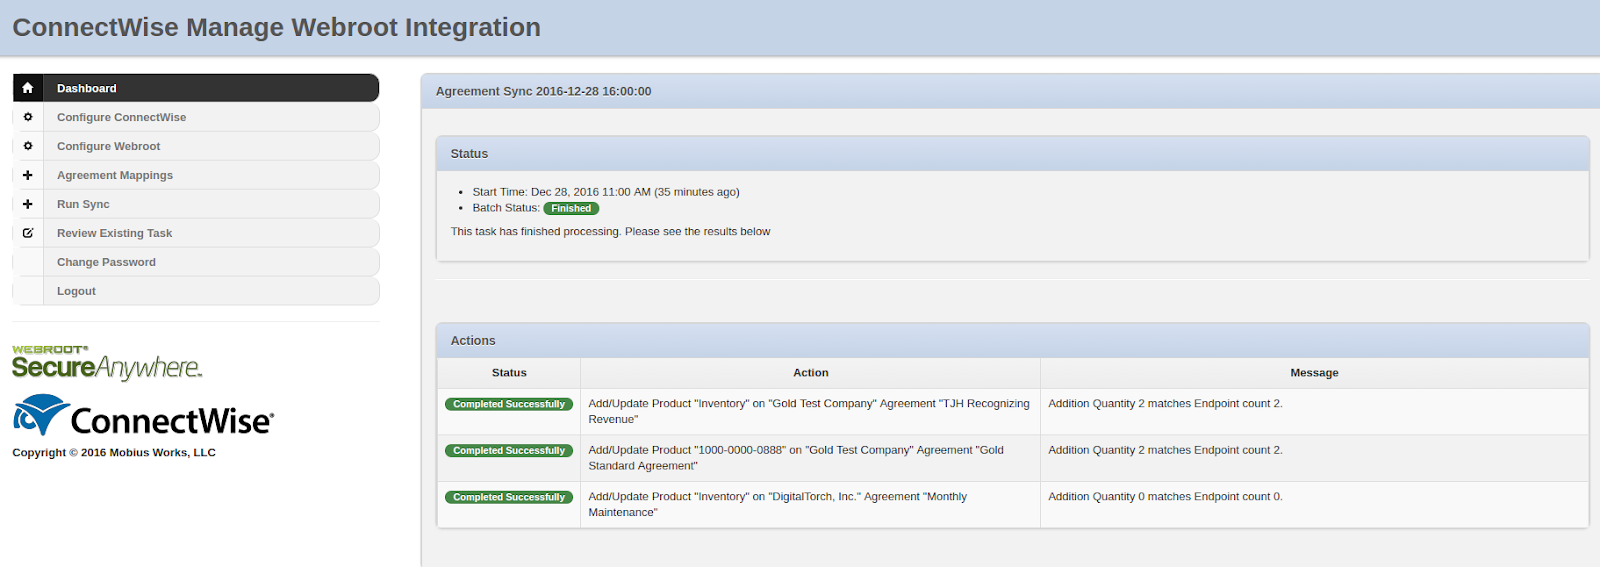Screen dimensions: 1600x567
Task: Click the Status column header
Action: click(x=509, y=373)
